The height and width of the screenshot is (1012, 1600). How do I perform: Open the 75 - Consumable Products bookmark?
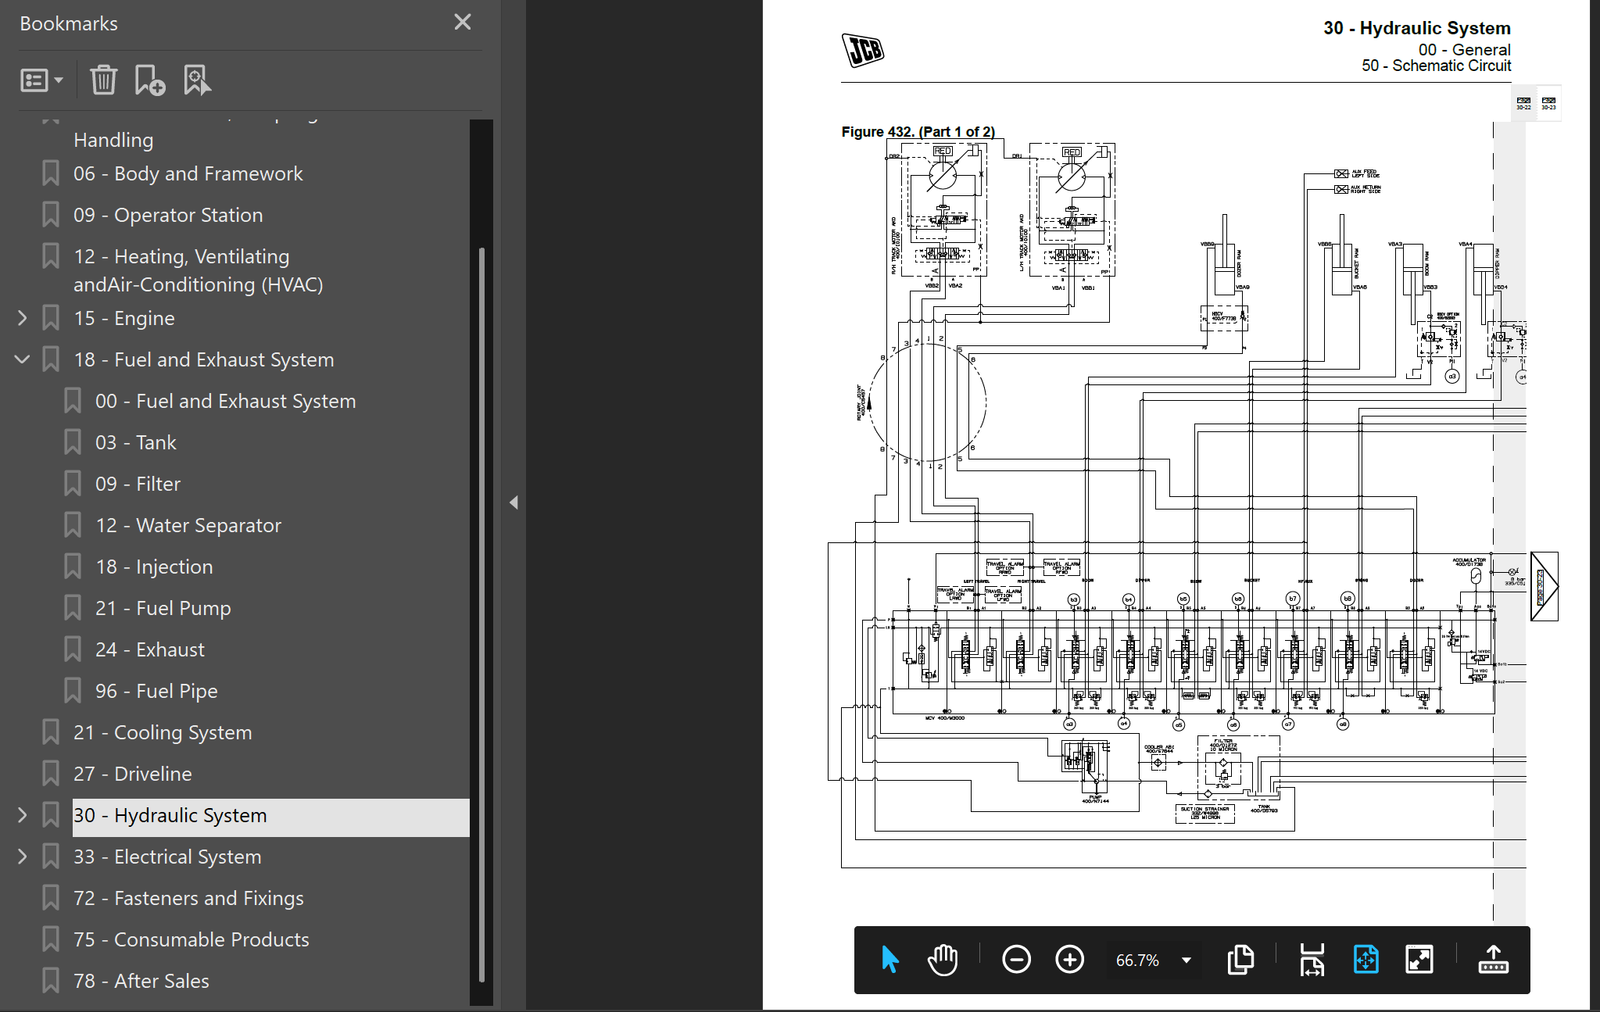tap(191, 940)
